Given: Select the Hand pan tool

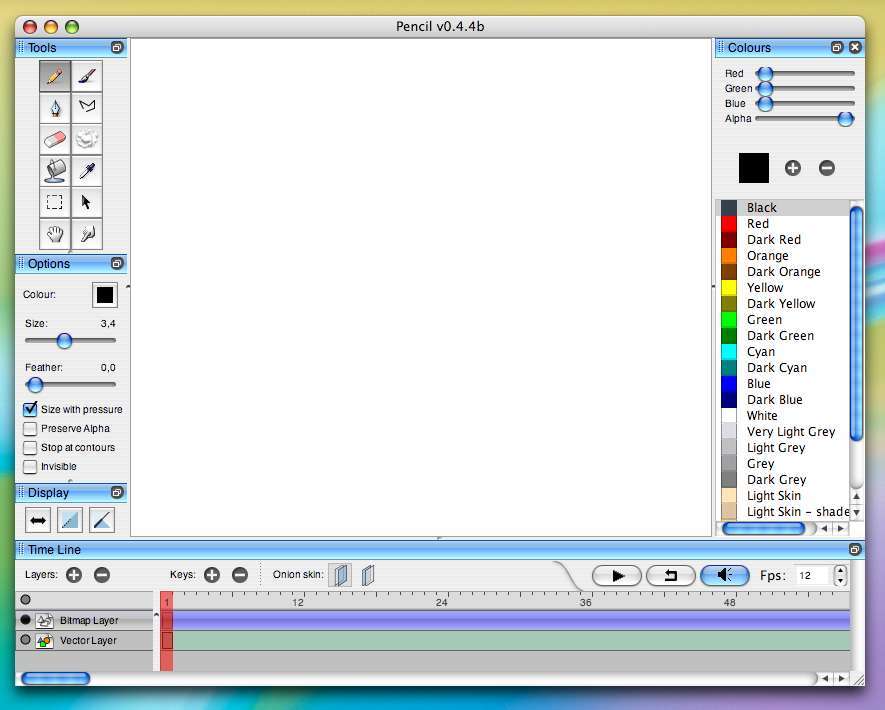Looking at the screenshot, I should pos(55,234).
